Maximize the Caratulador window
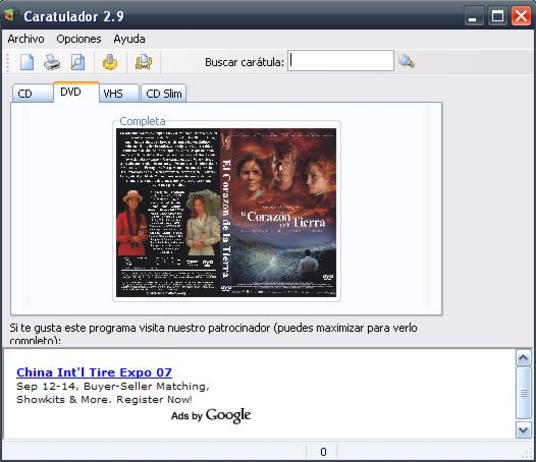The height and width of the screenshot is (462, 536). pos(497,16)
